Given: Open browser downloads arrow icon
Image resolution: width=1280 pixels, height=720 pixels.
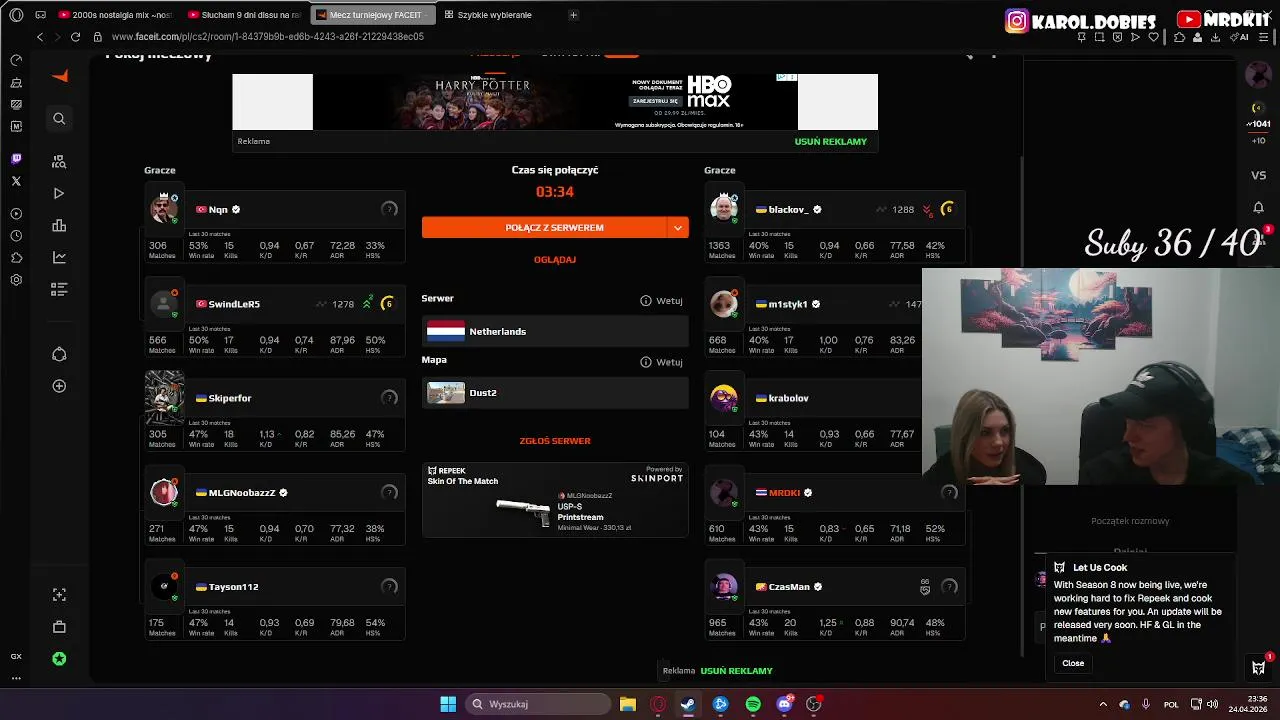Looking at the screenshot, I should pyautogui.click(x=1215, y=37).
